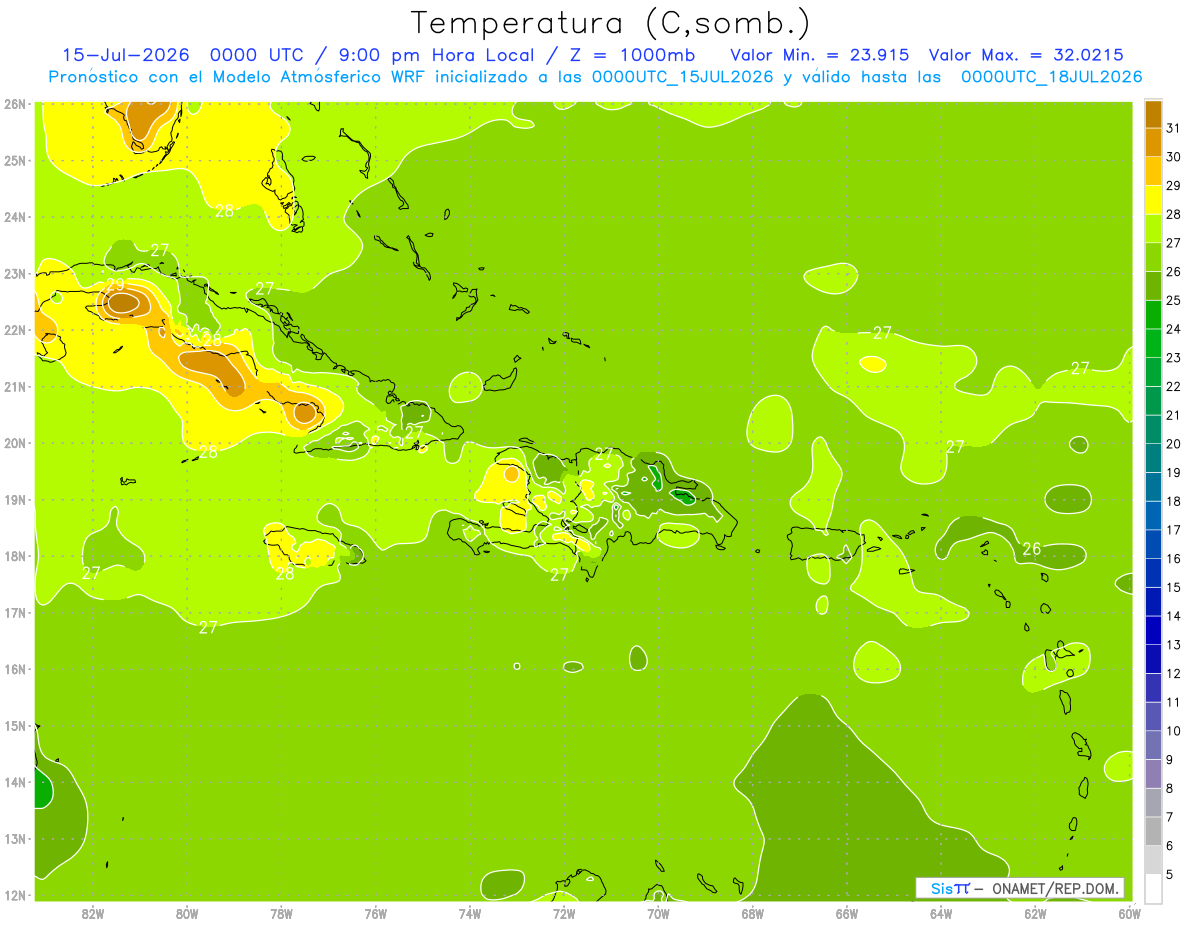Click the legend scale value 31
The image size is (1200, 927).
(1173, 128)
